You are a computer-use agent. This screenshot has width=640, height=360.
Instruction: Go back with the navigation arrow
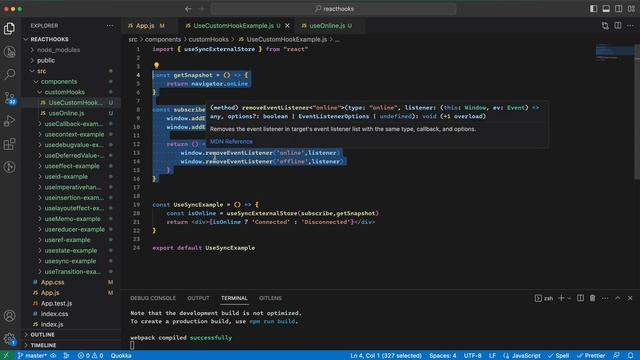[188, 9]
